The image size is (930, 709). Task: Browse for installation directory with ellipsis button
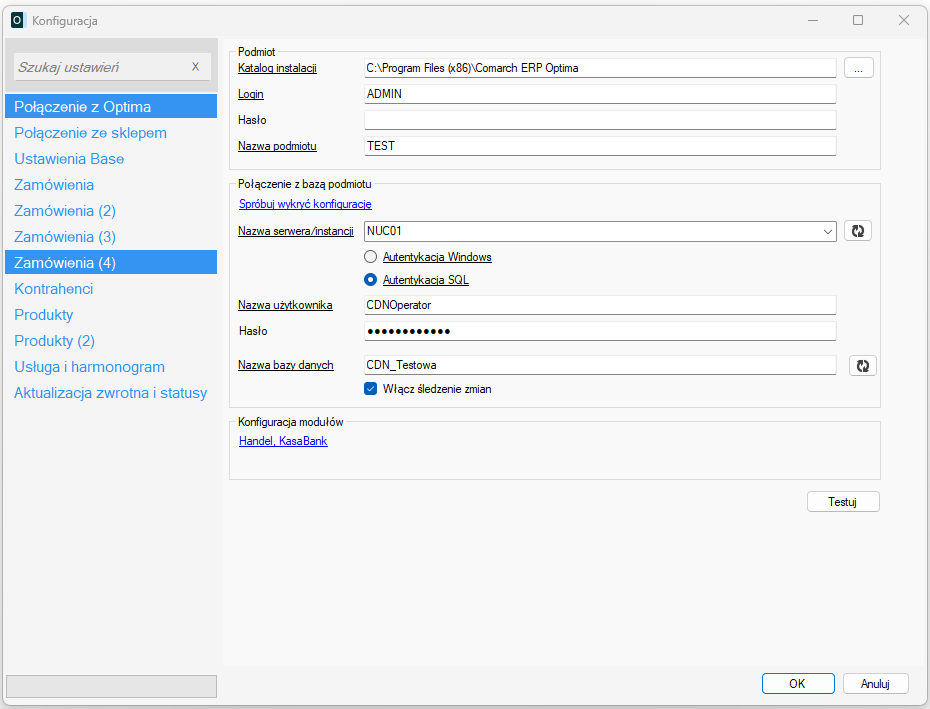click(859, 68)
